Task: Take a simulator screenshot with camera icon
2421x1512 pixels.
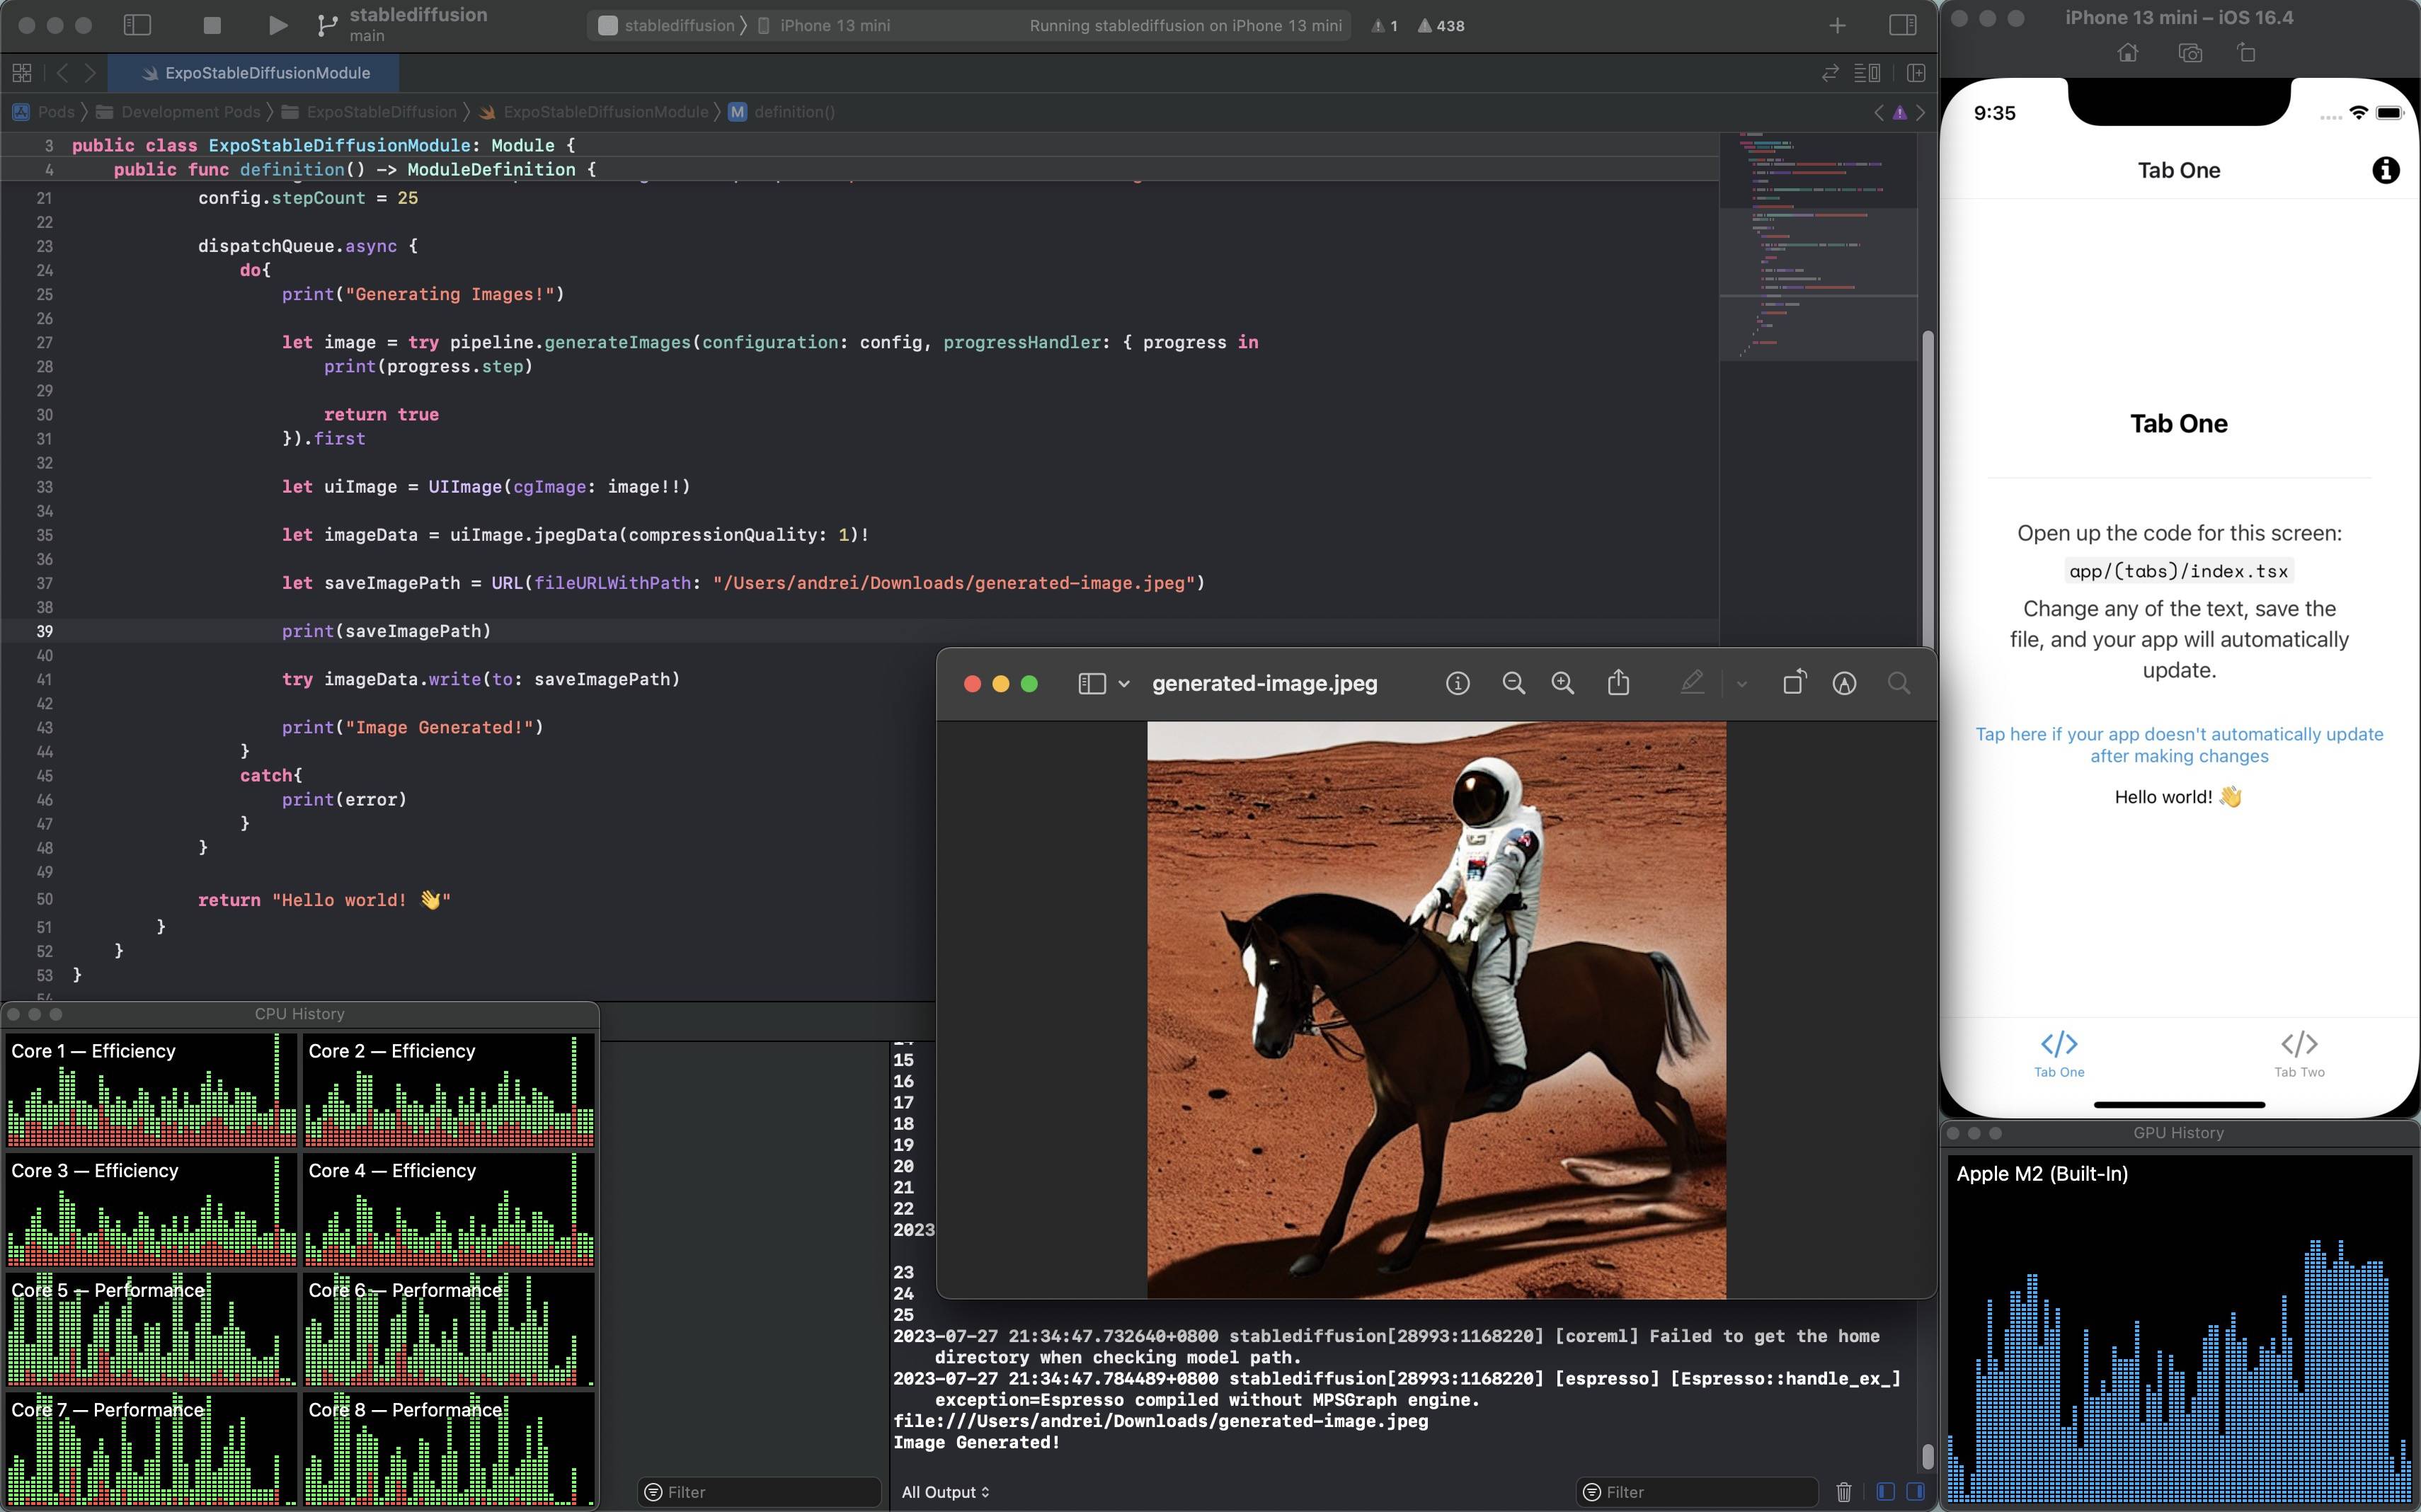Action: pos(2189,53)
